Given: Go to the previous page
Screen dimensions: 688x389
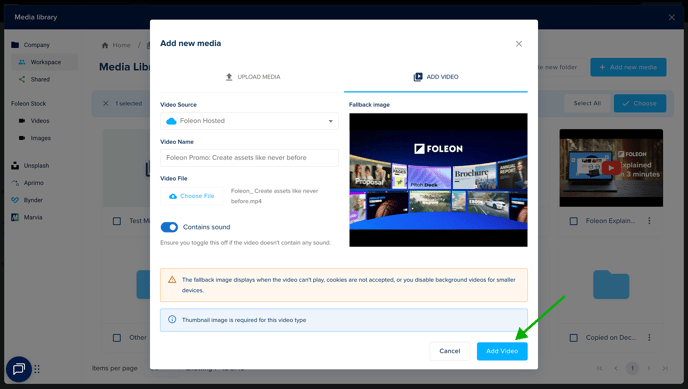Looking at the screenshot, I should tap(616, 368).
